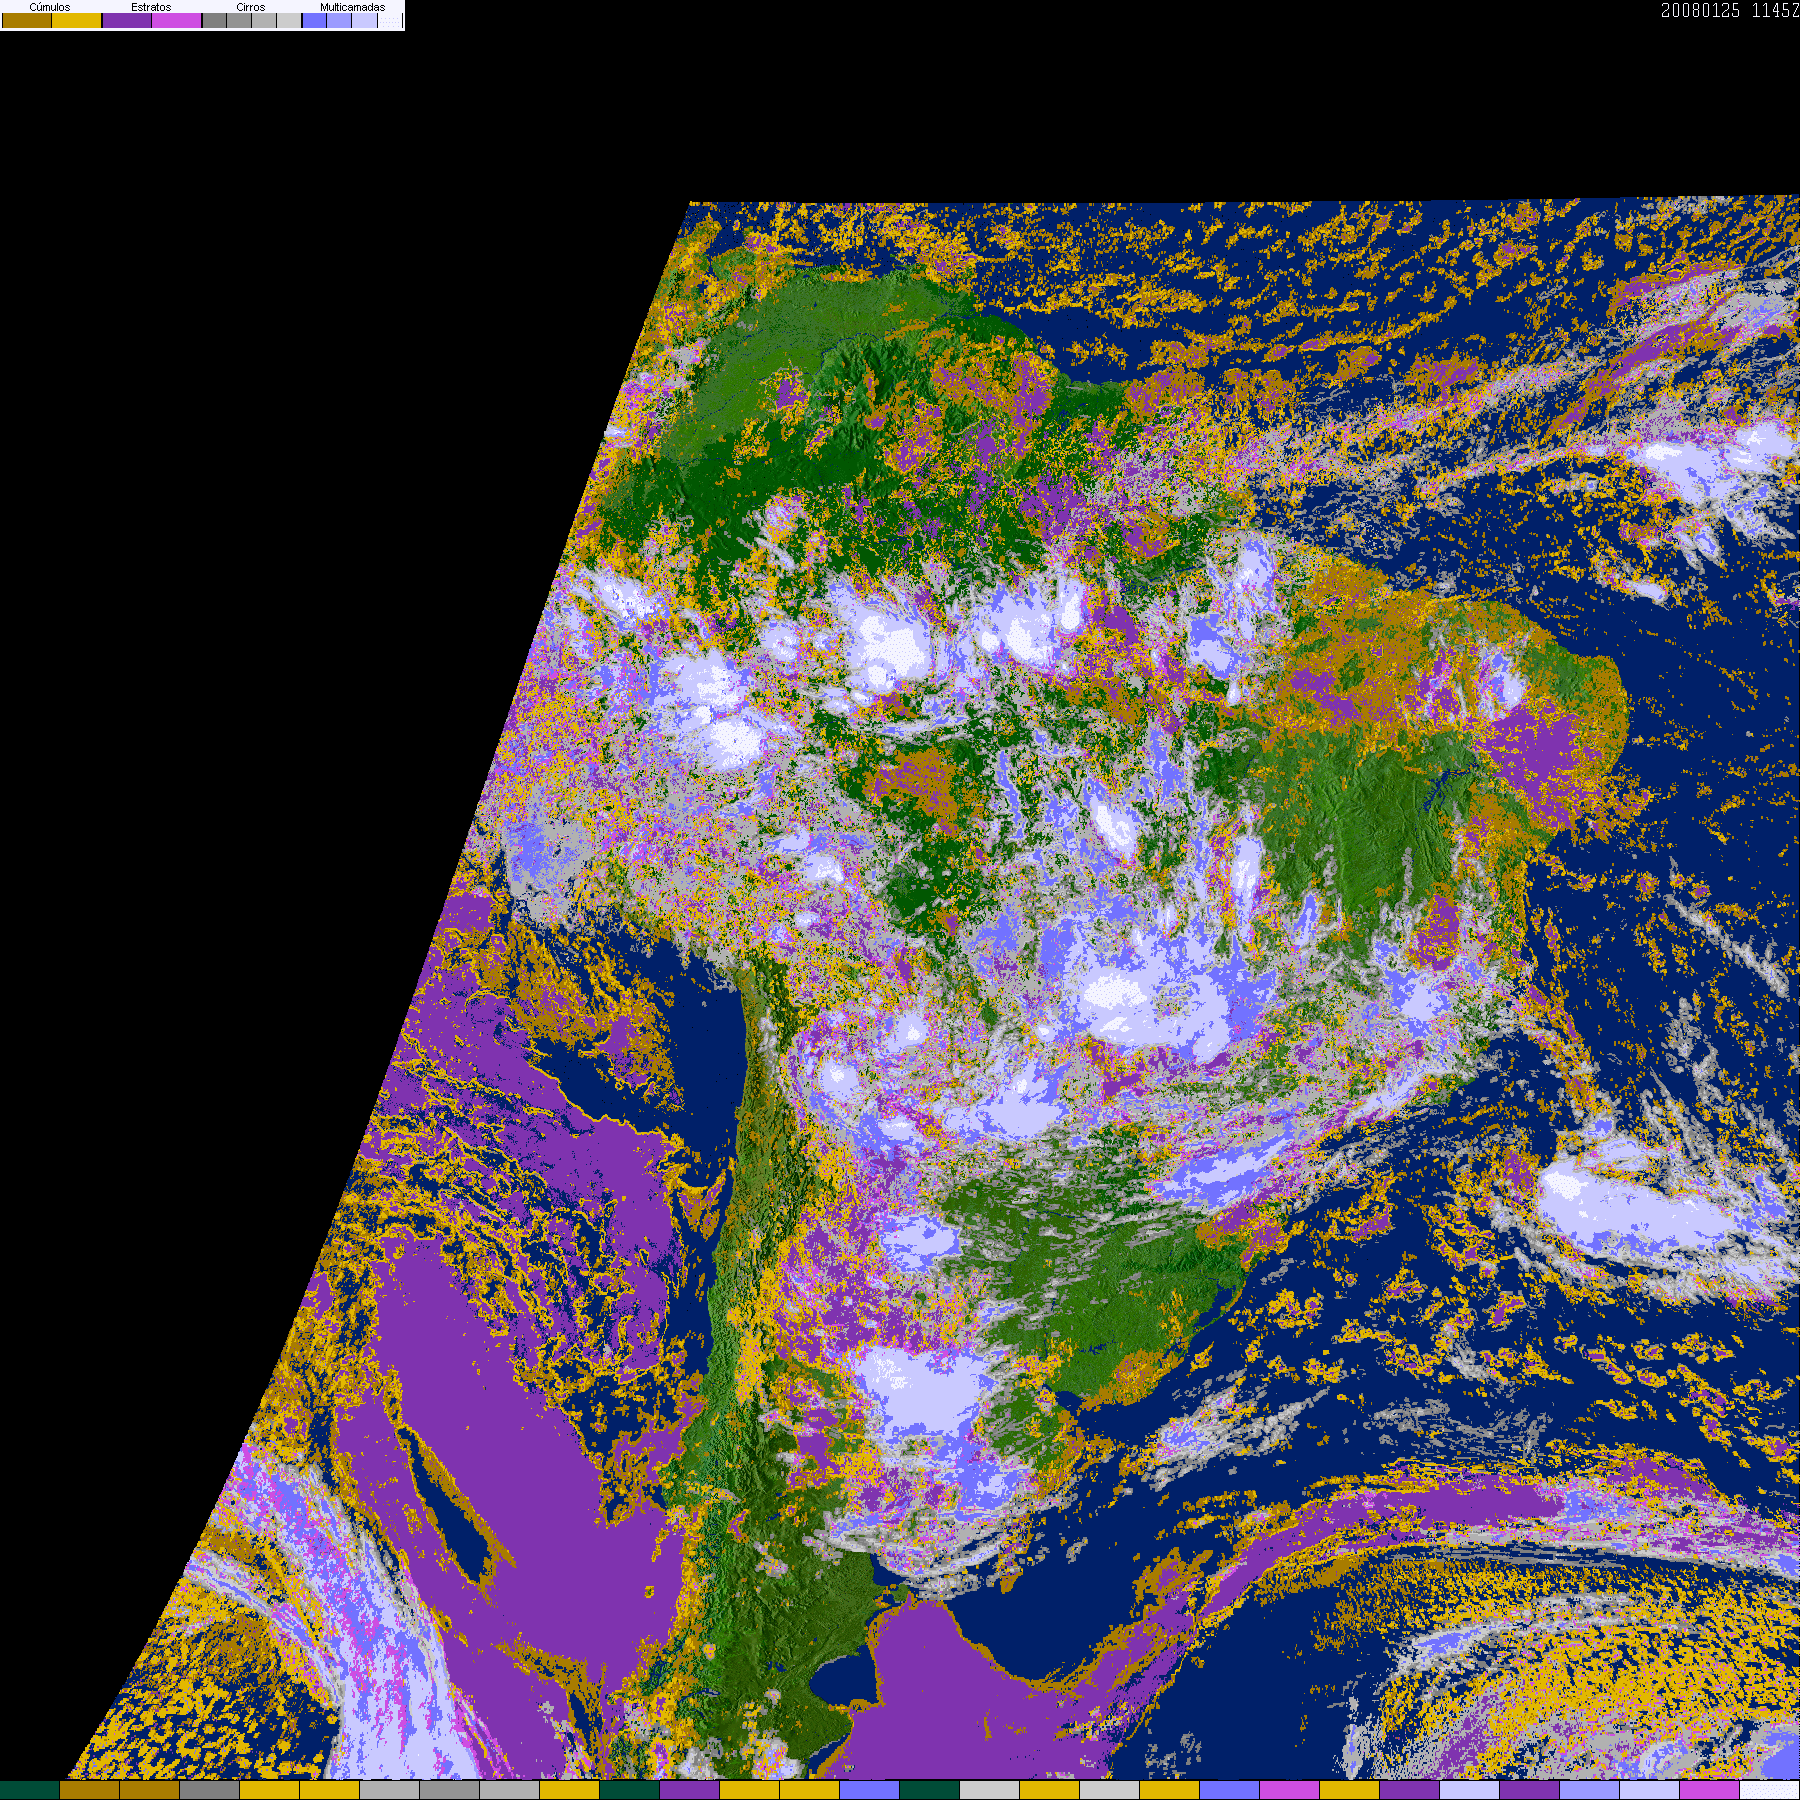Click the magenta Estratos legend swatch
The height and width of the screenshot is (1800, 1800).
(176, 20)
